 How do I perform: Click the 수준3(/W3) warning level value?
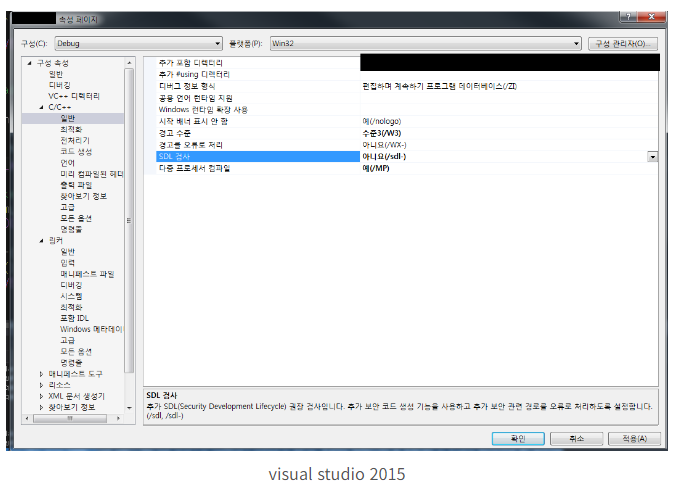(382, 133)
